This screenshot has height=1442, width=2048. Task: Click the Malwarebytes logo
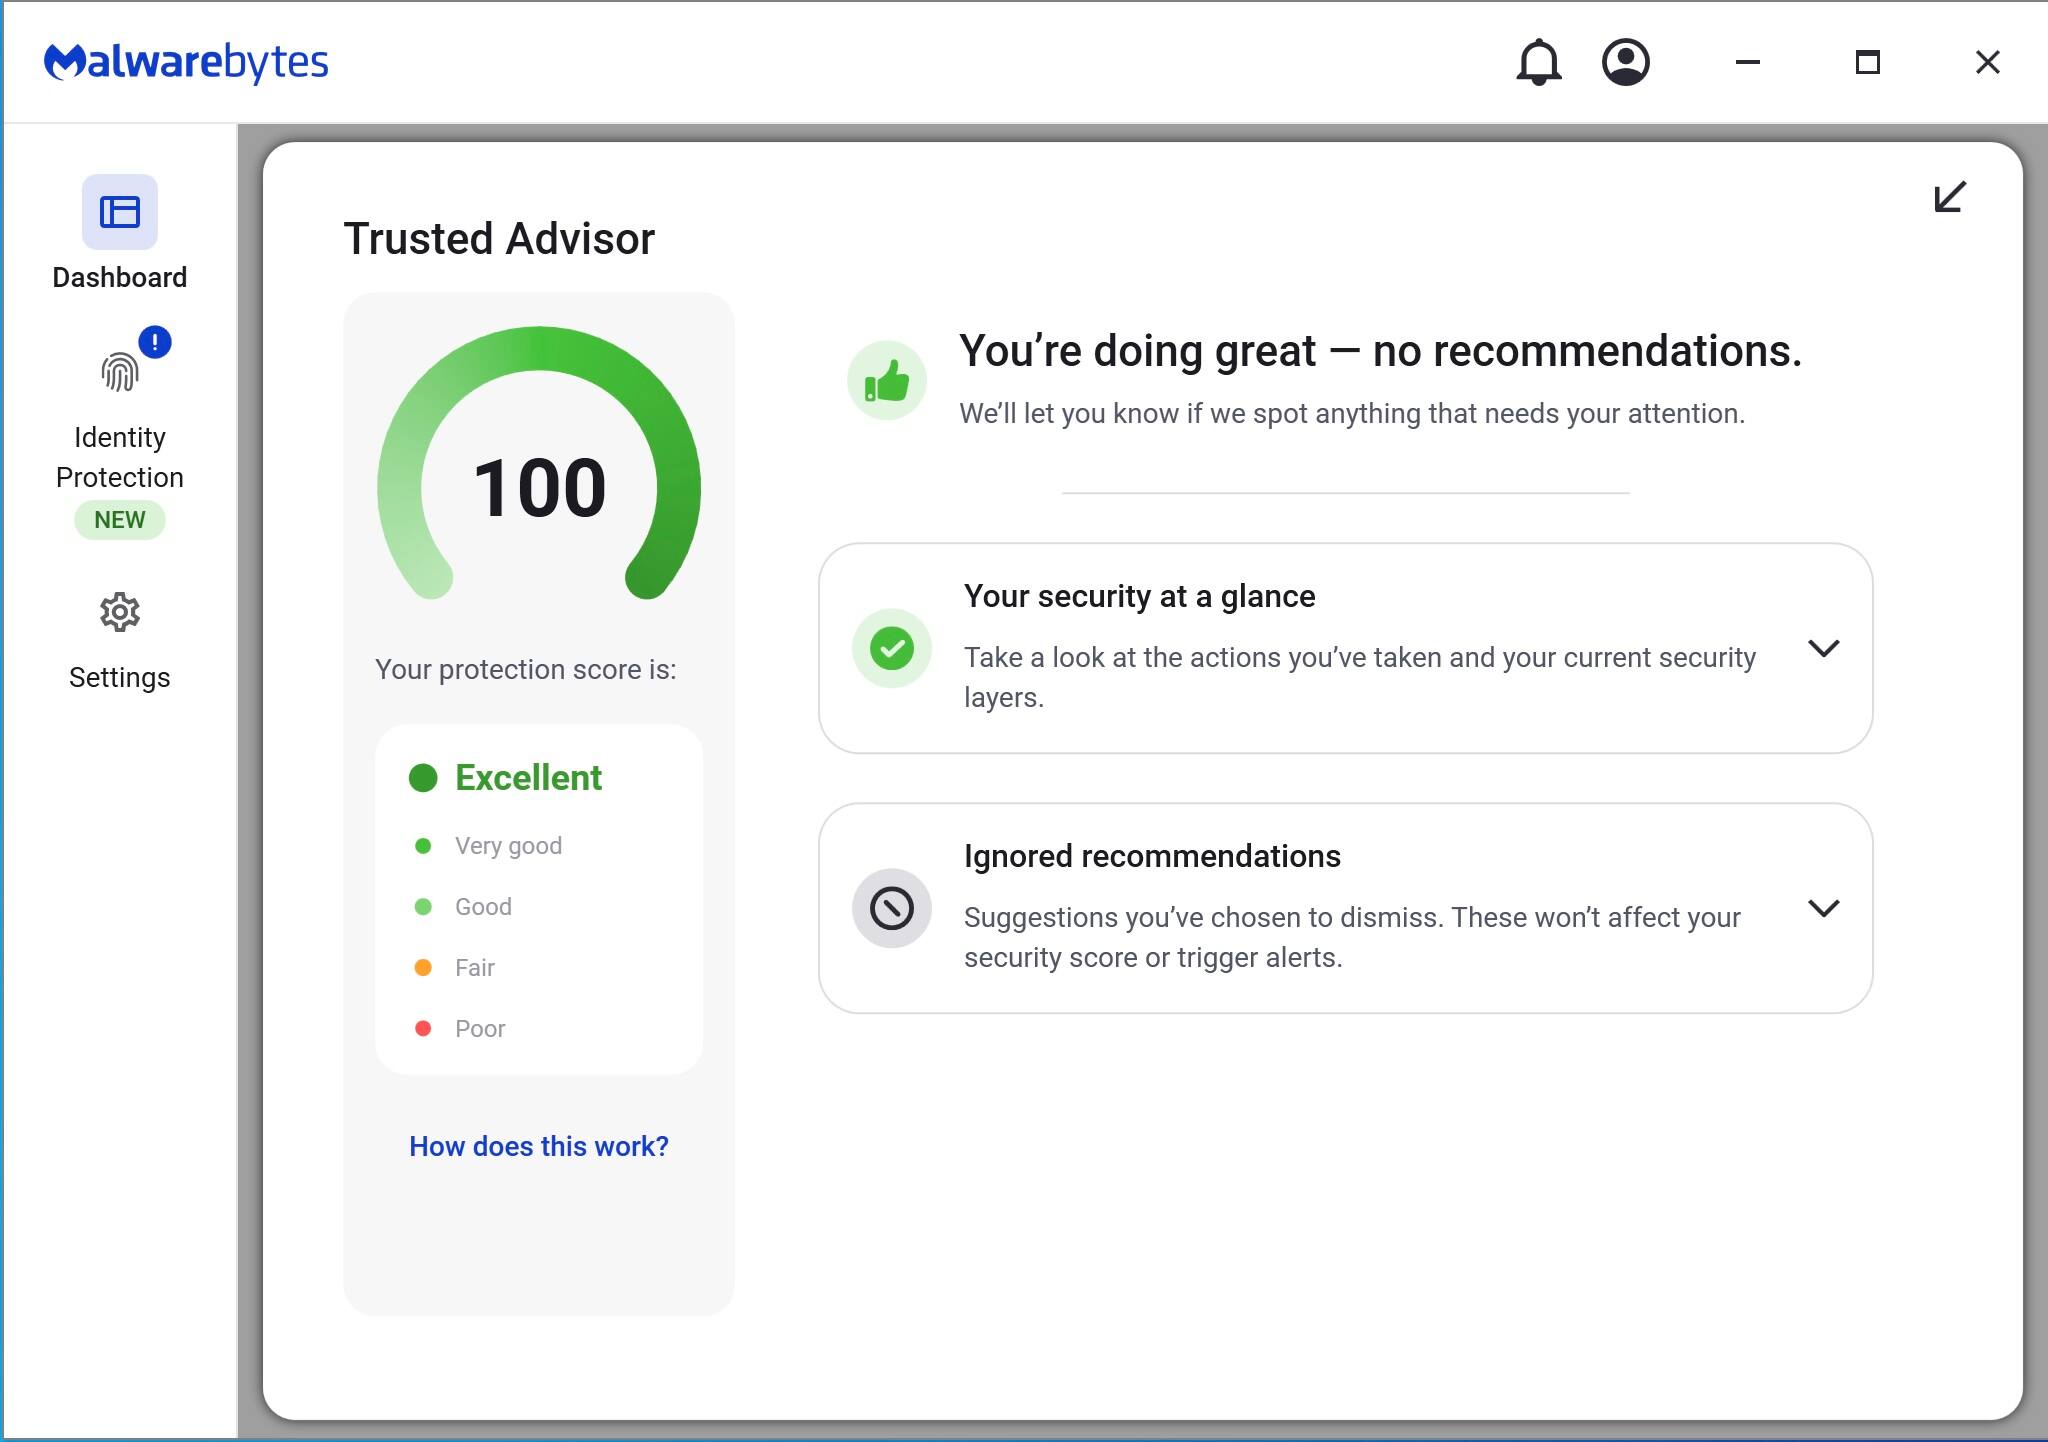click(186, 62)
